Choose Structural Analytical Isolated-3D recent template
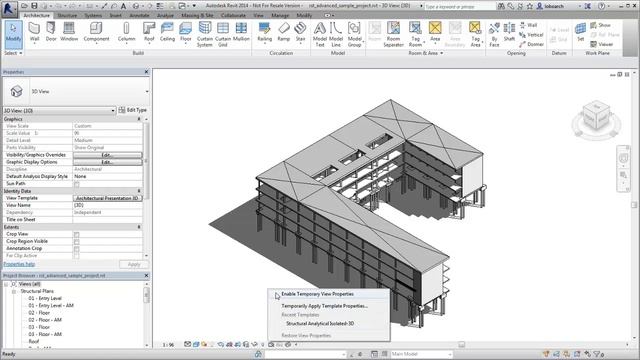This screenshot has width=640, height=360. point(329,323)
